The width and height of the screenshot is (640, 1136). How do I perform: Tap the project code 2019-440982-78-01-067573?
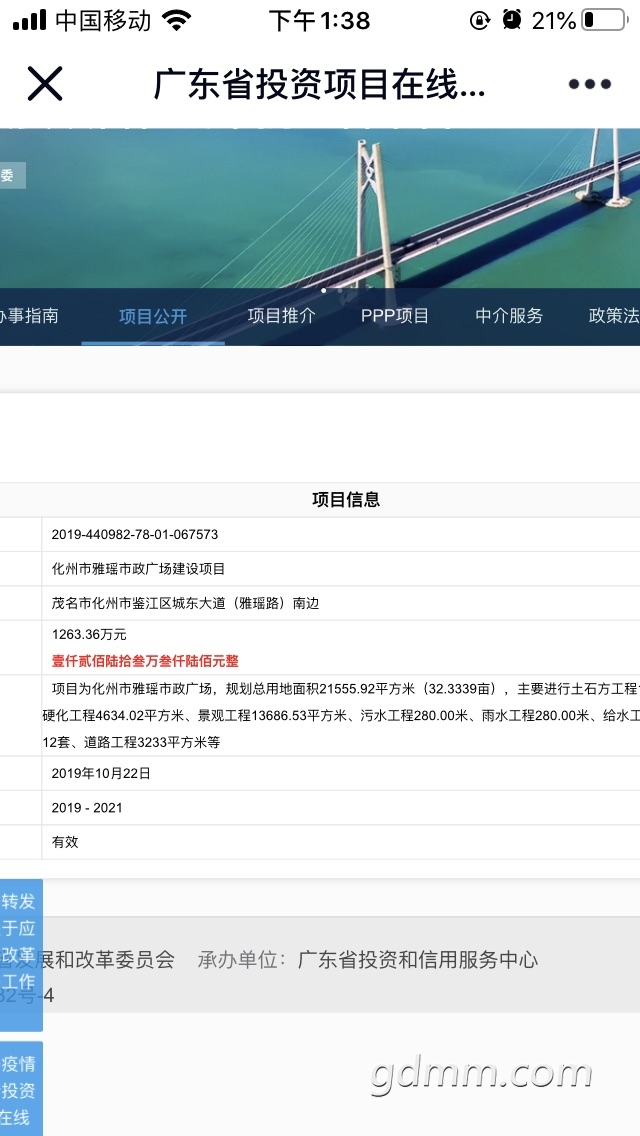pyautogui.click(x=135, y=535)
